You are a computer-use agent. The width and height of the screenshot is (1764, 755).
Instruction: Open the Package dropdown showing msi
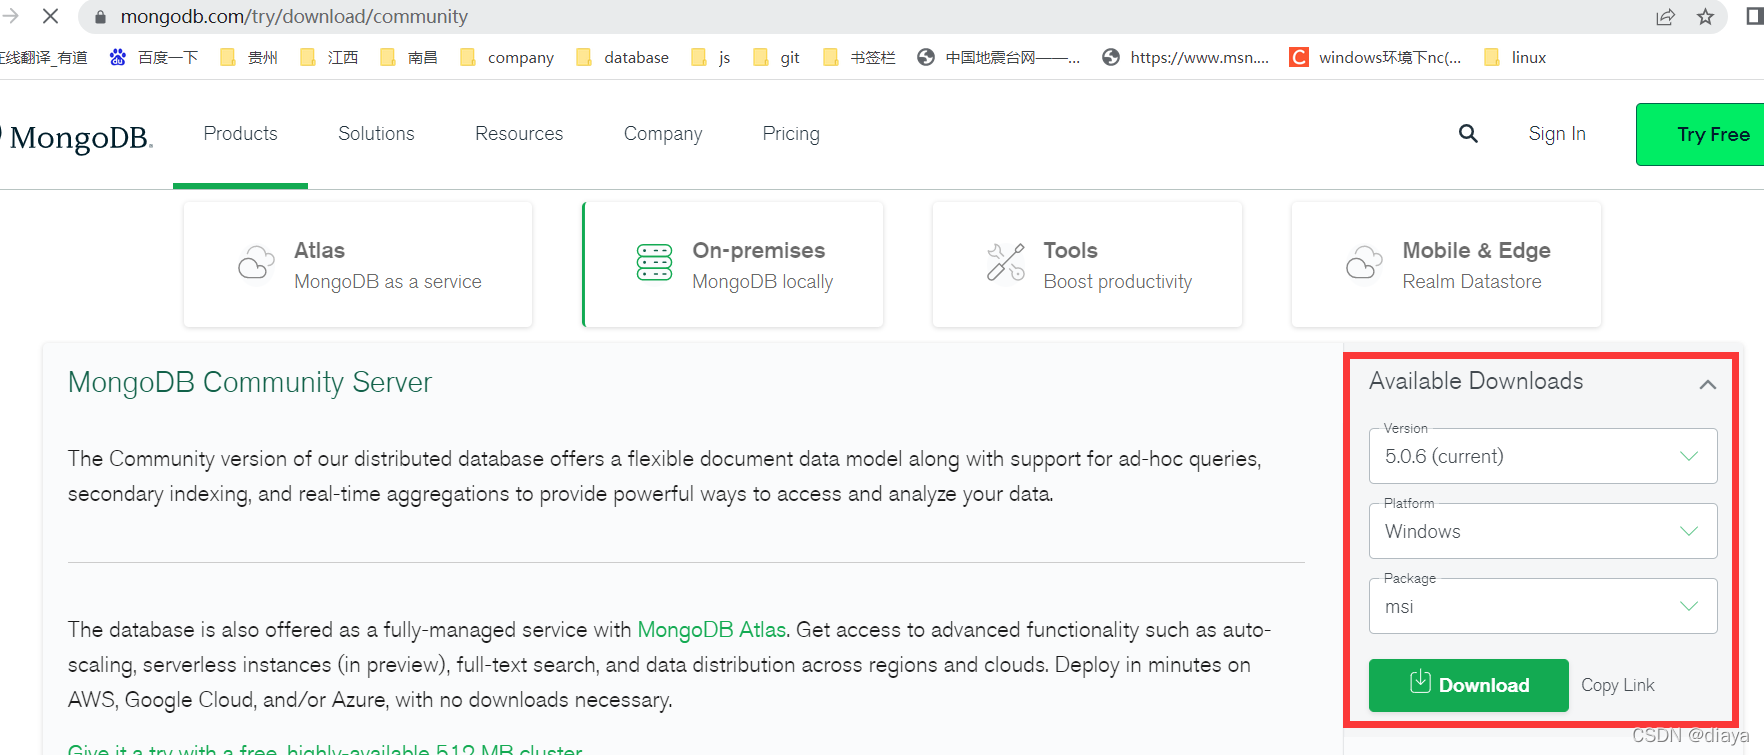[x=1543, y=606]
